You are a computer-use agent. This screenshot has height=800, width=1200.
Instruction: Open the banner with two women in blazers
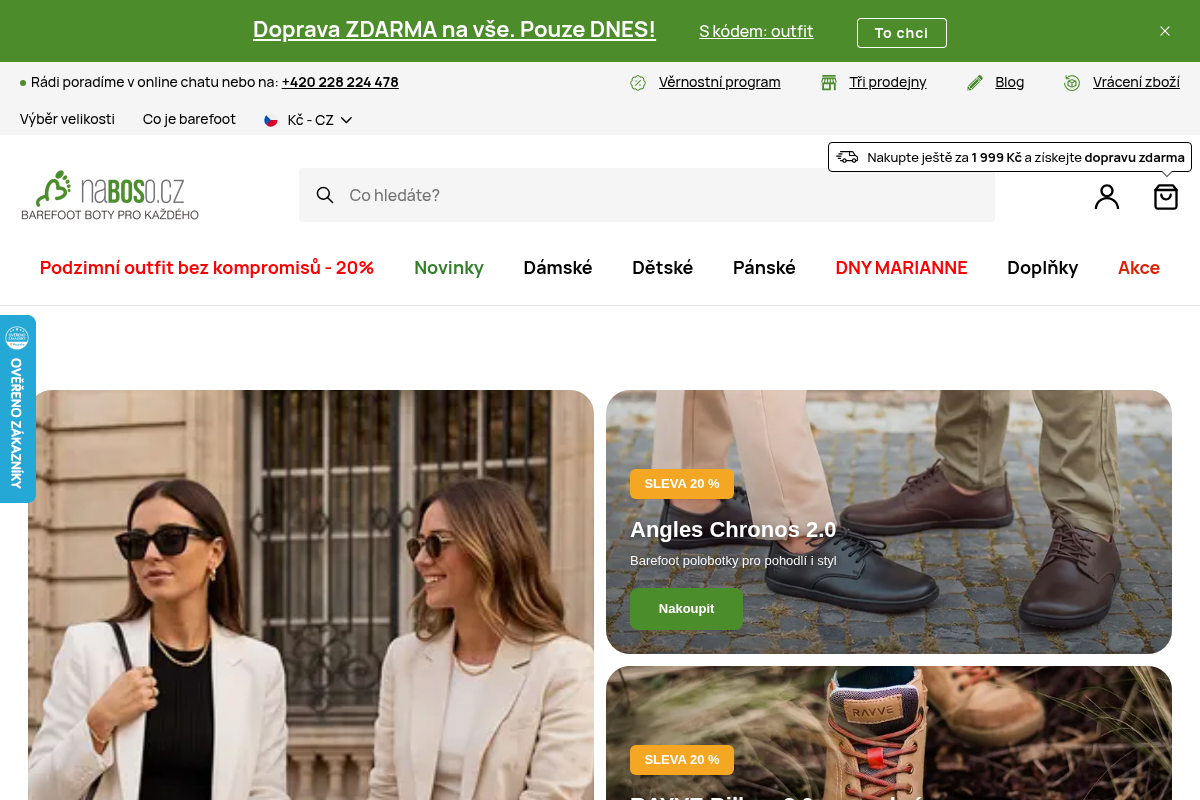pyautogui.click(x=311, y=595)
